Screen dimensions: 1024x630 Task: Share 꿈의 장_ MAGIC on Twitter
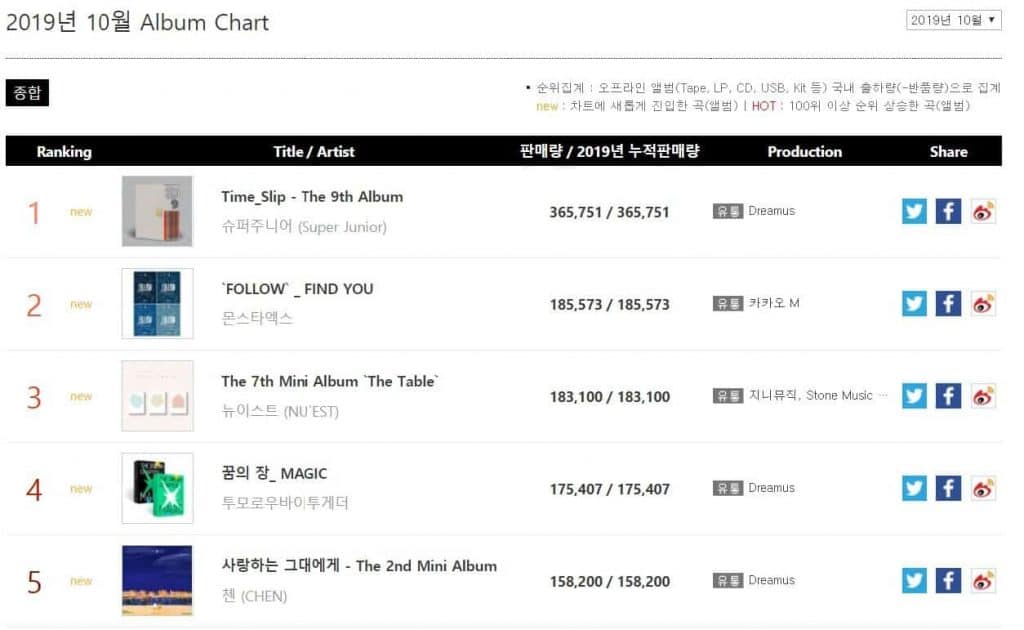[914, 488]
